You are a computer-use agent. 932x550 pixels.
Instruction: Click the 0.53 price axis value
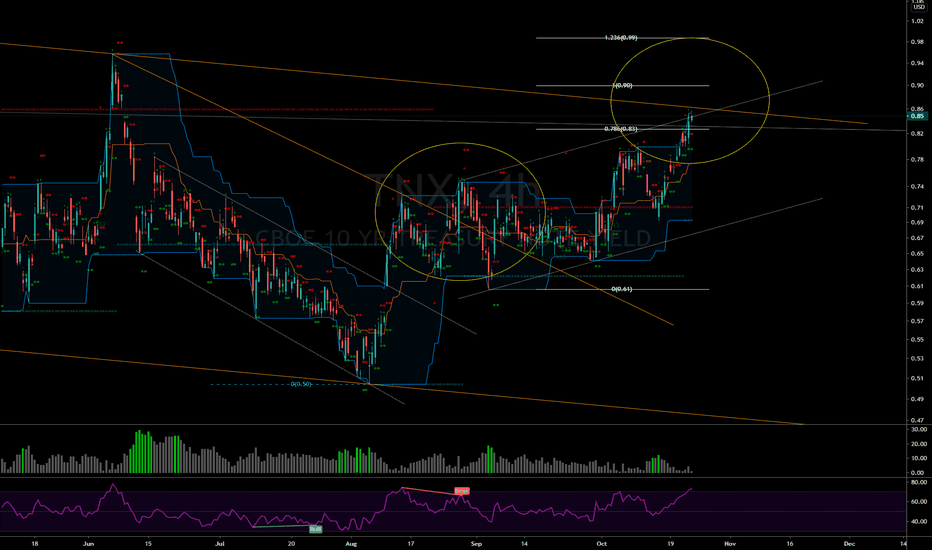point(917,359)
